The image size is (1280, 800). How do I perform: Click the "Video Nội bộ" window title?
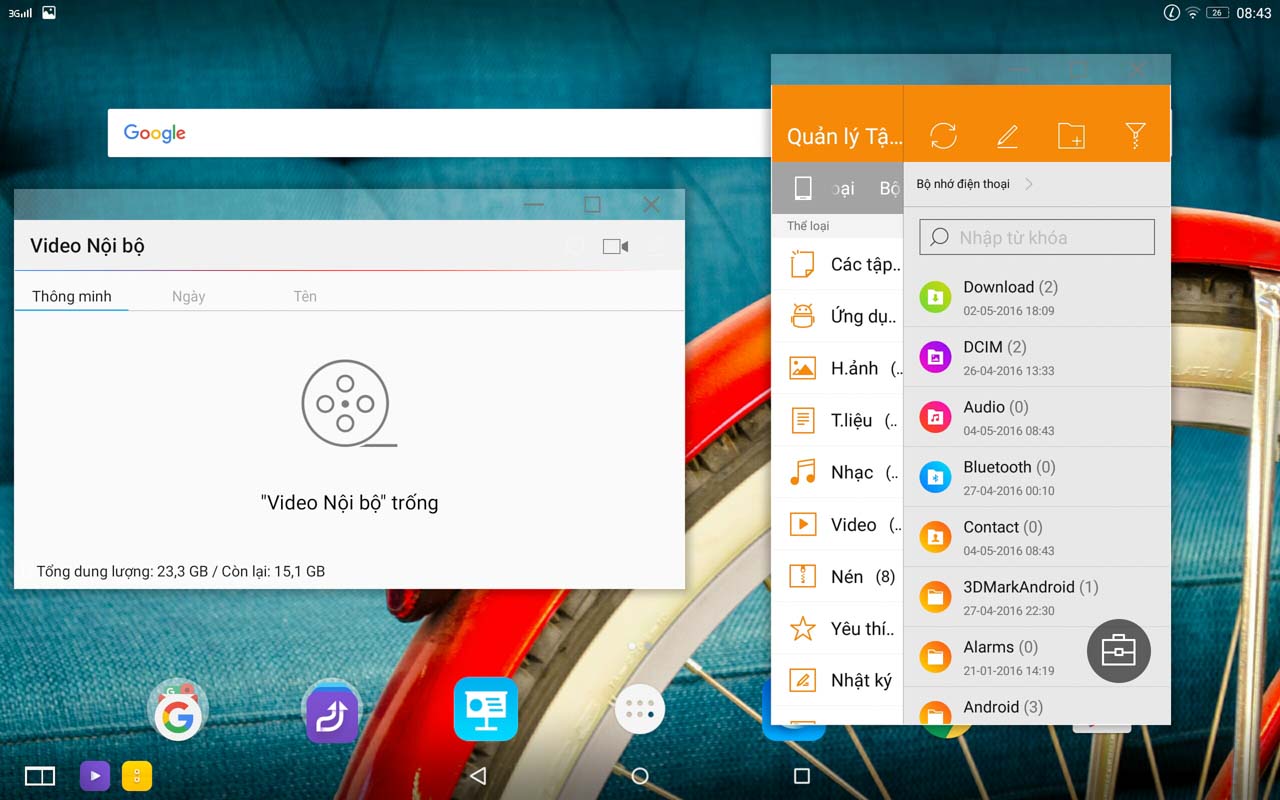pyautogui.click(x=87, y=246)
